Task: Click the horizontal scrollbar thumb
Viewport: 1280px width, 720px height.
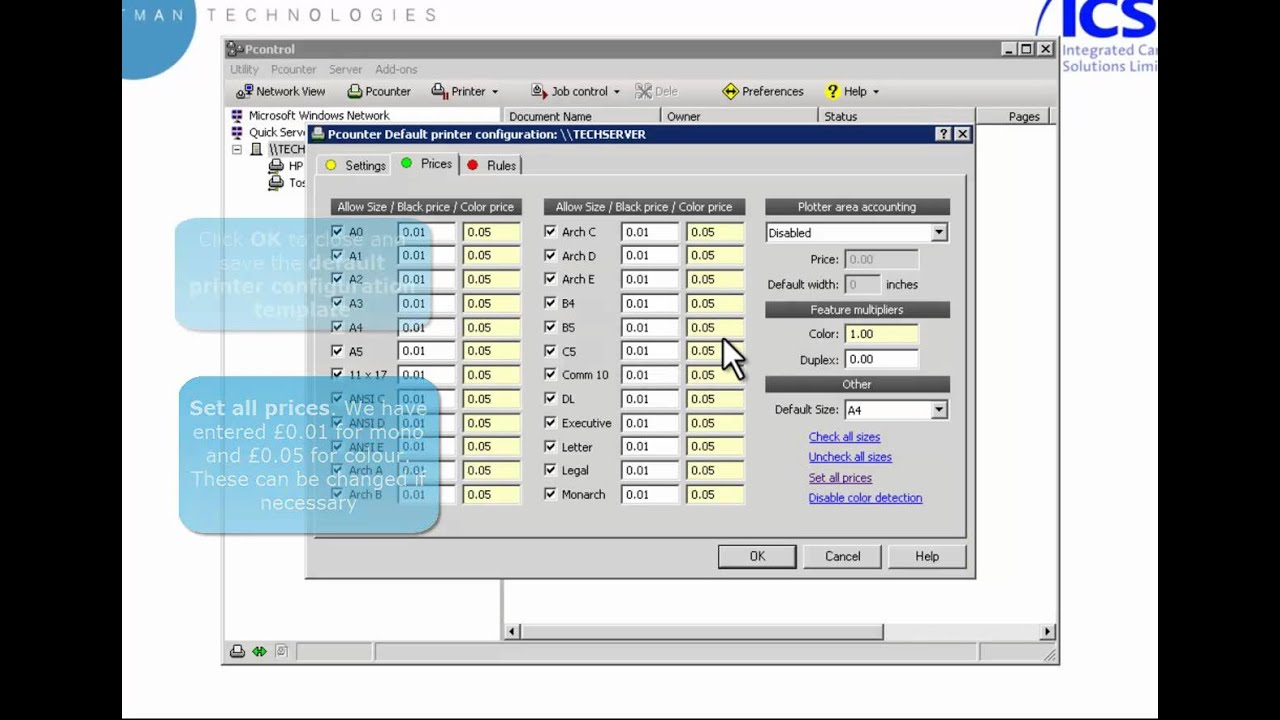Action: (x=701, y=632)
